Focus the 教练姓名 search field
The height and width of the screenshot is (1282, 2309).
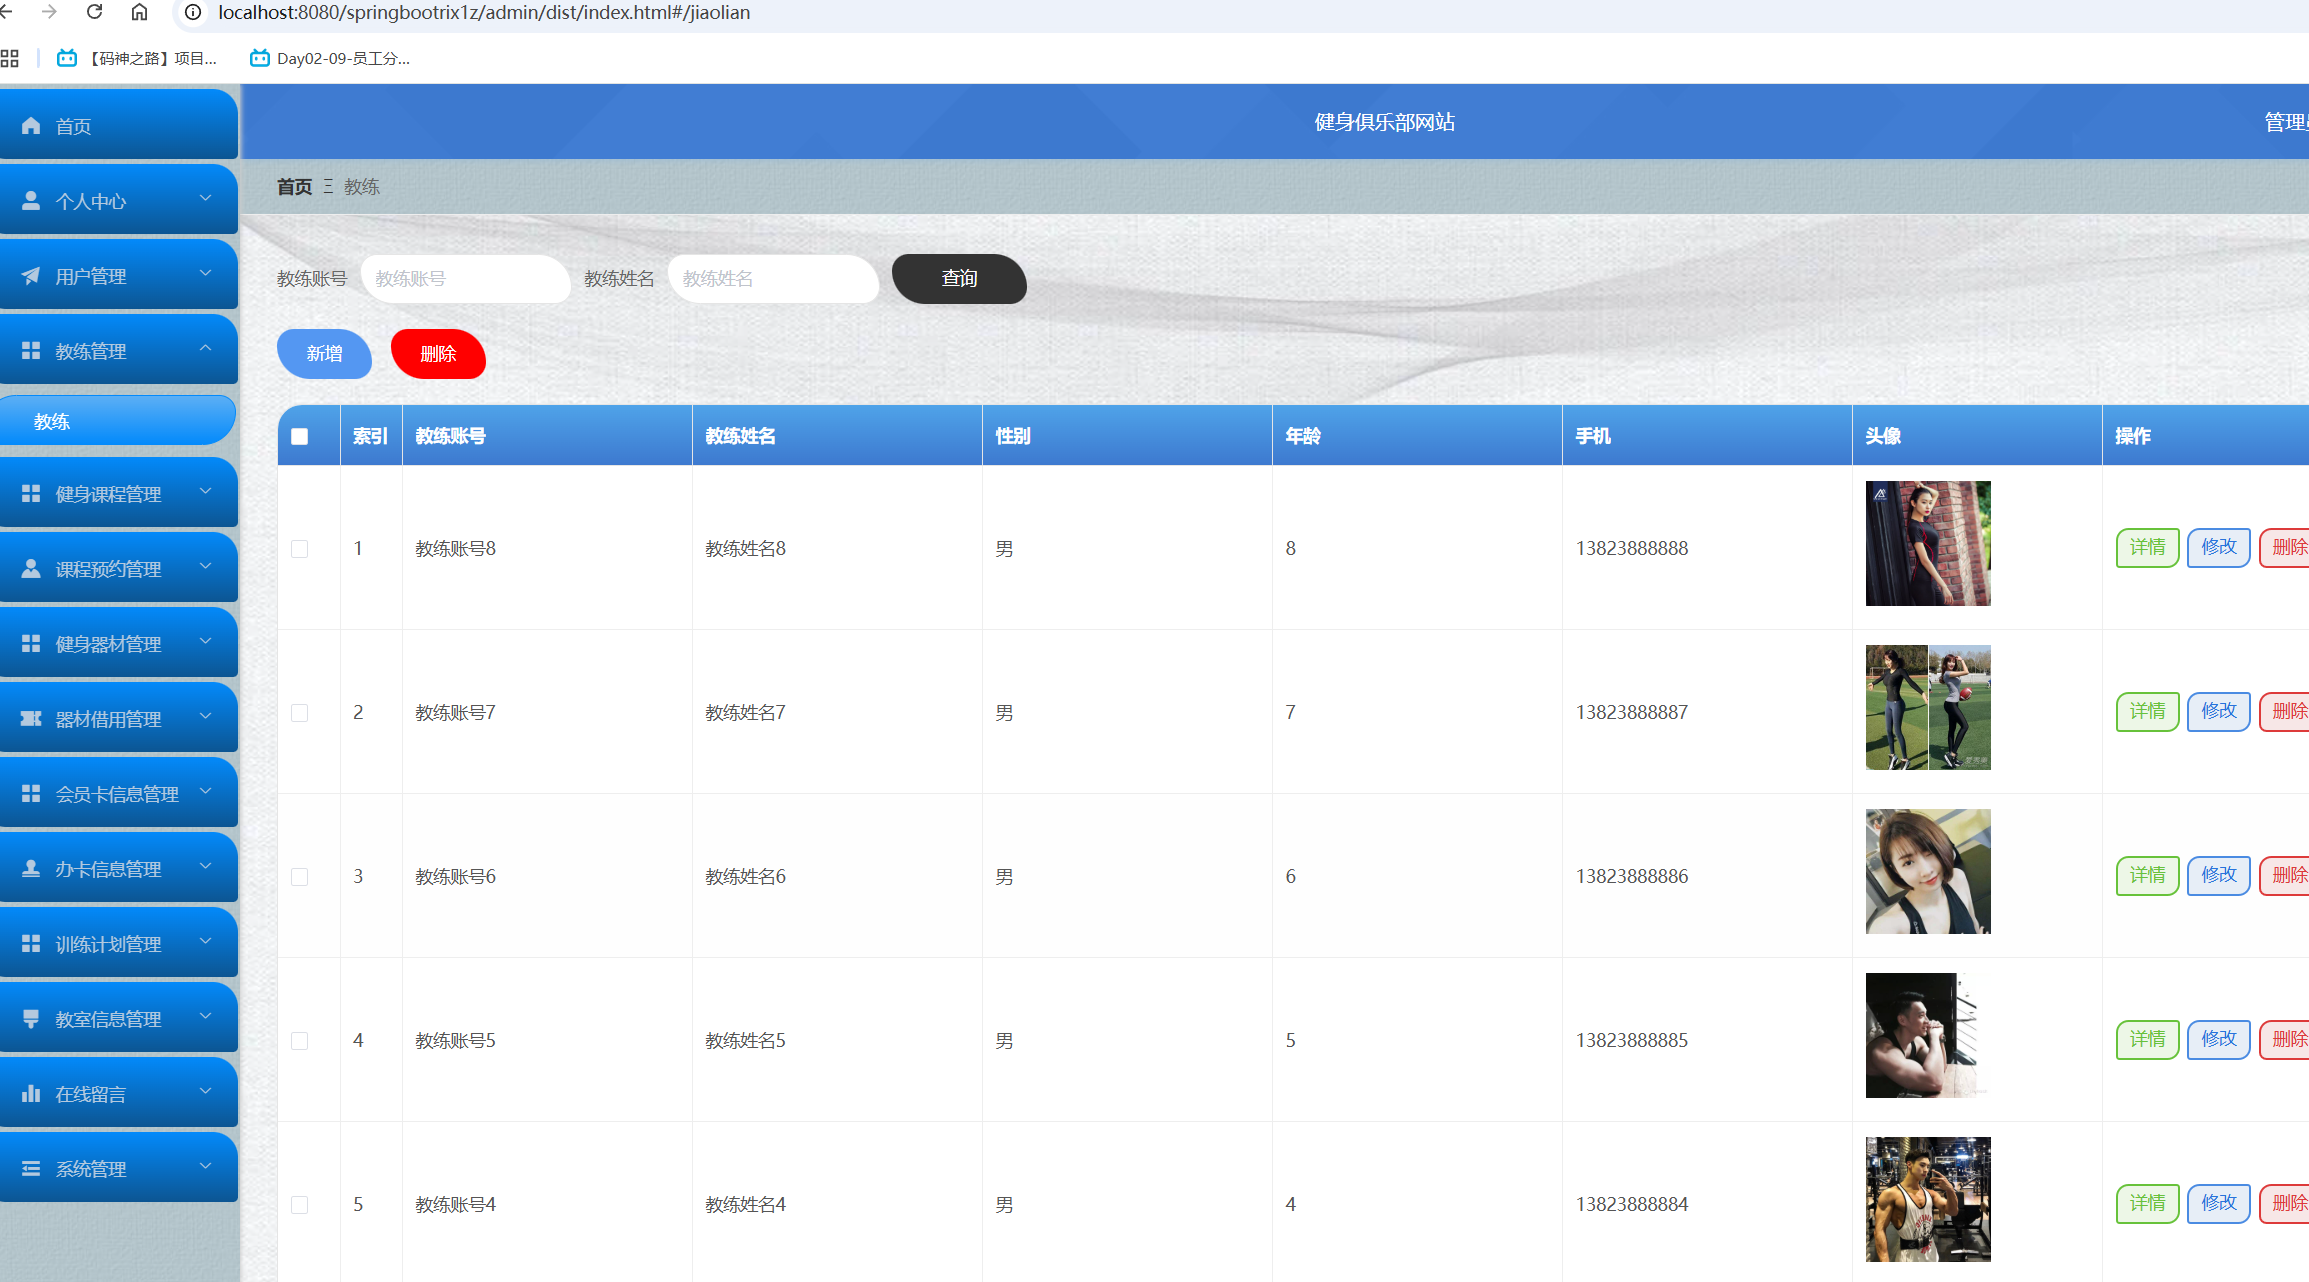pyautogui.click(x=773, y=279)
